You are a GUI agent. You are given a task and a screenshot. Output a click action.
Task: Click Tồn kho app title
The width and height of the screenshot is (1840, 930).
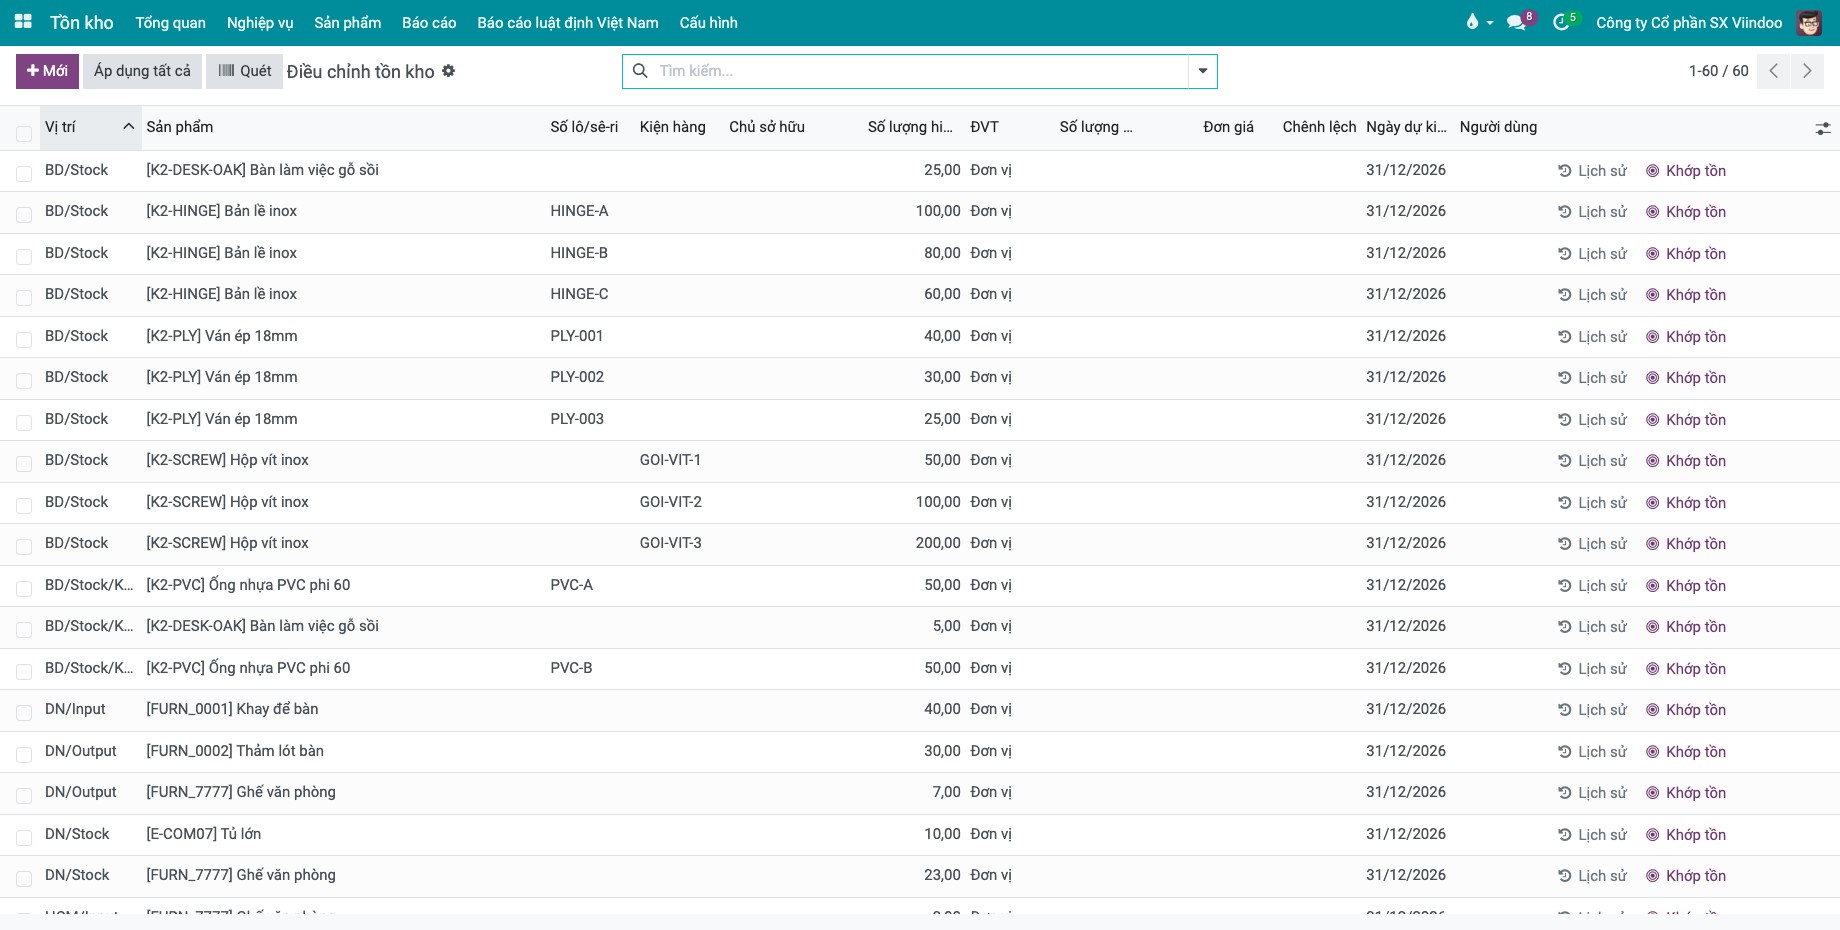click(x=82, y=22)
